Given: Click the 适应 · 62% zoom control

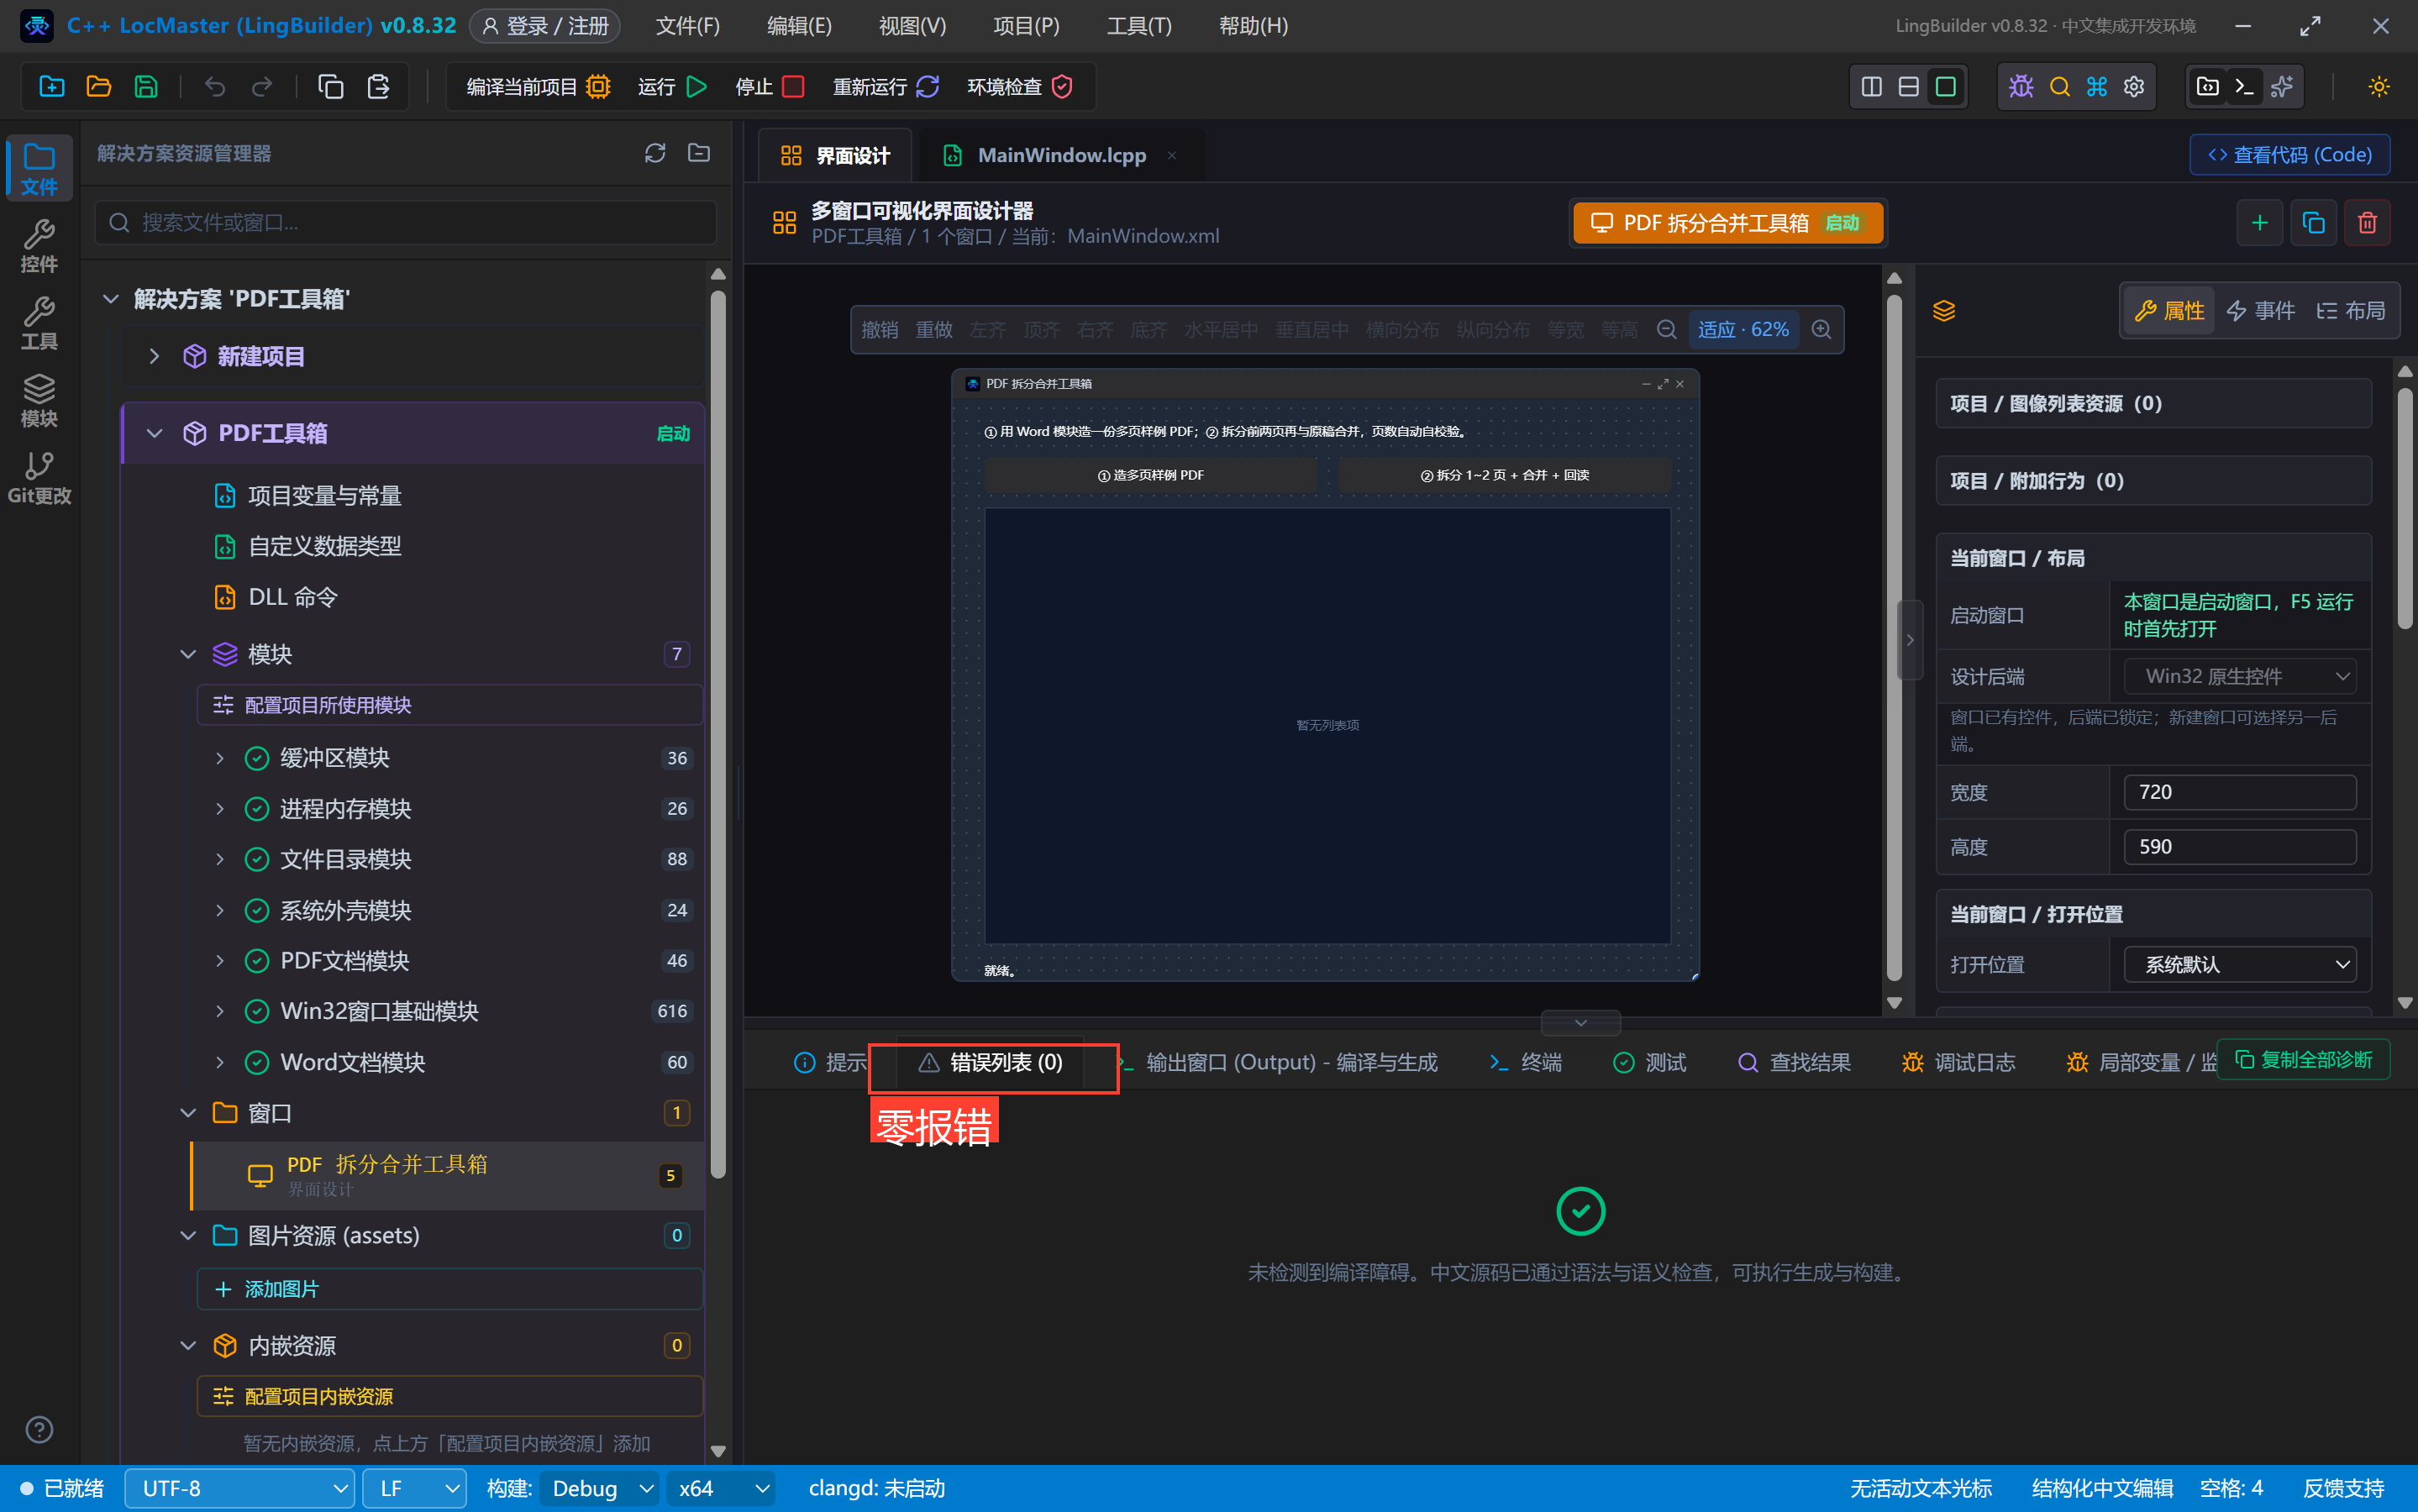Looking at the screenshot, I should (x=1743, y=330).
